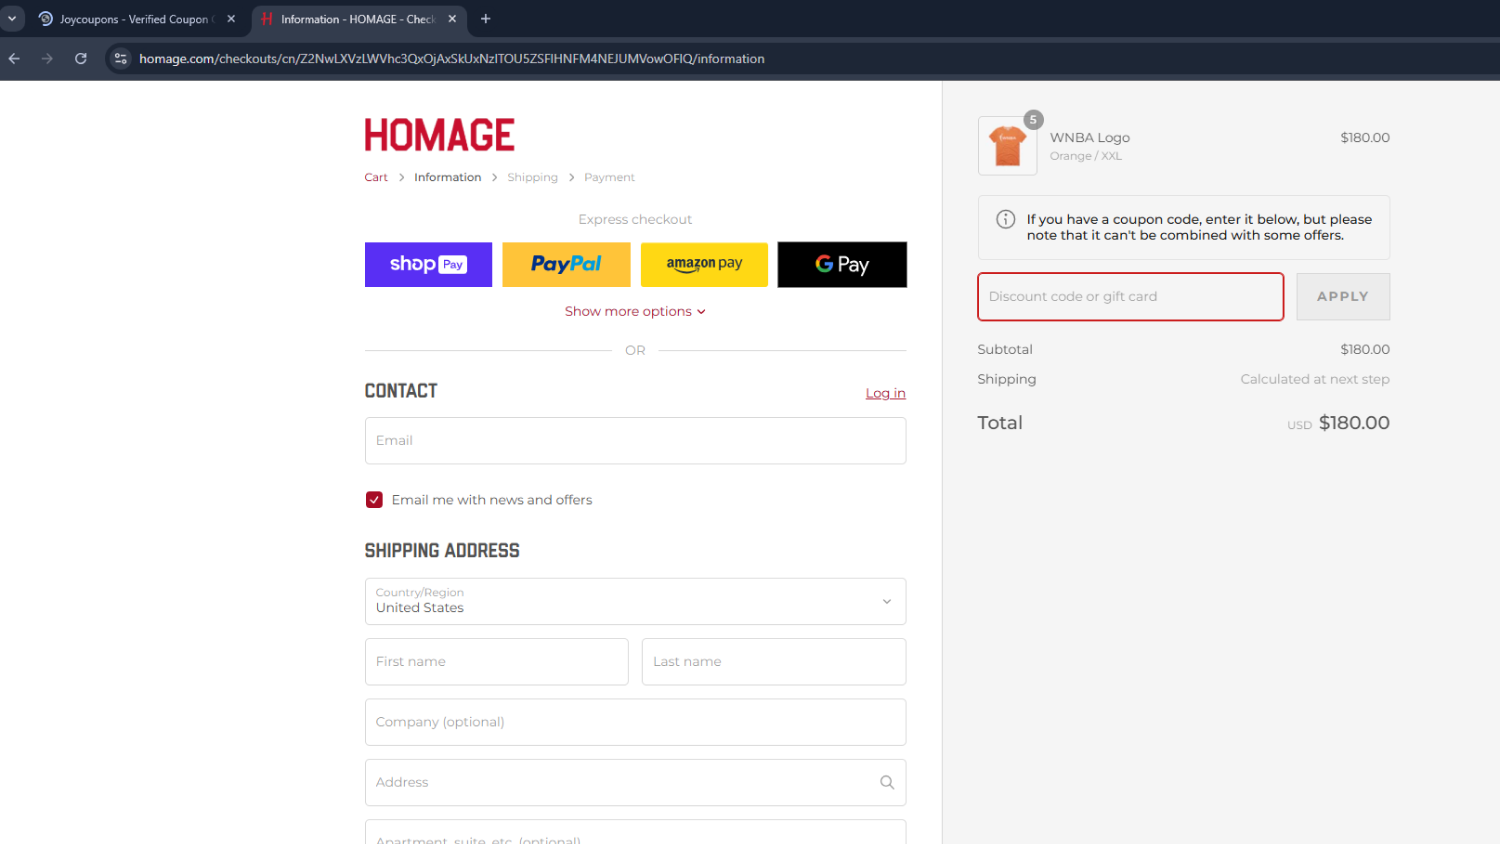
Task: Uncheck Email me with news and offers
Action: 374,500
